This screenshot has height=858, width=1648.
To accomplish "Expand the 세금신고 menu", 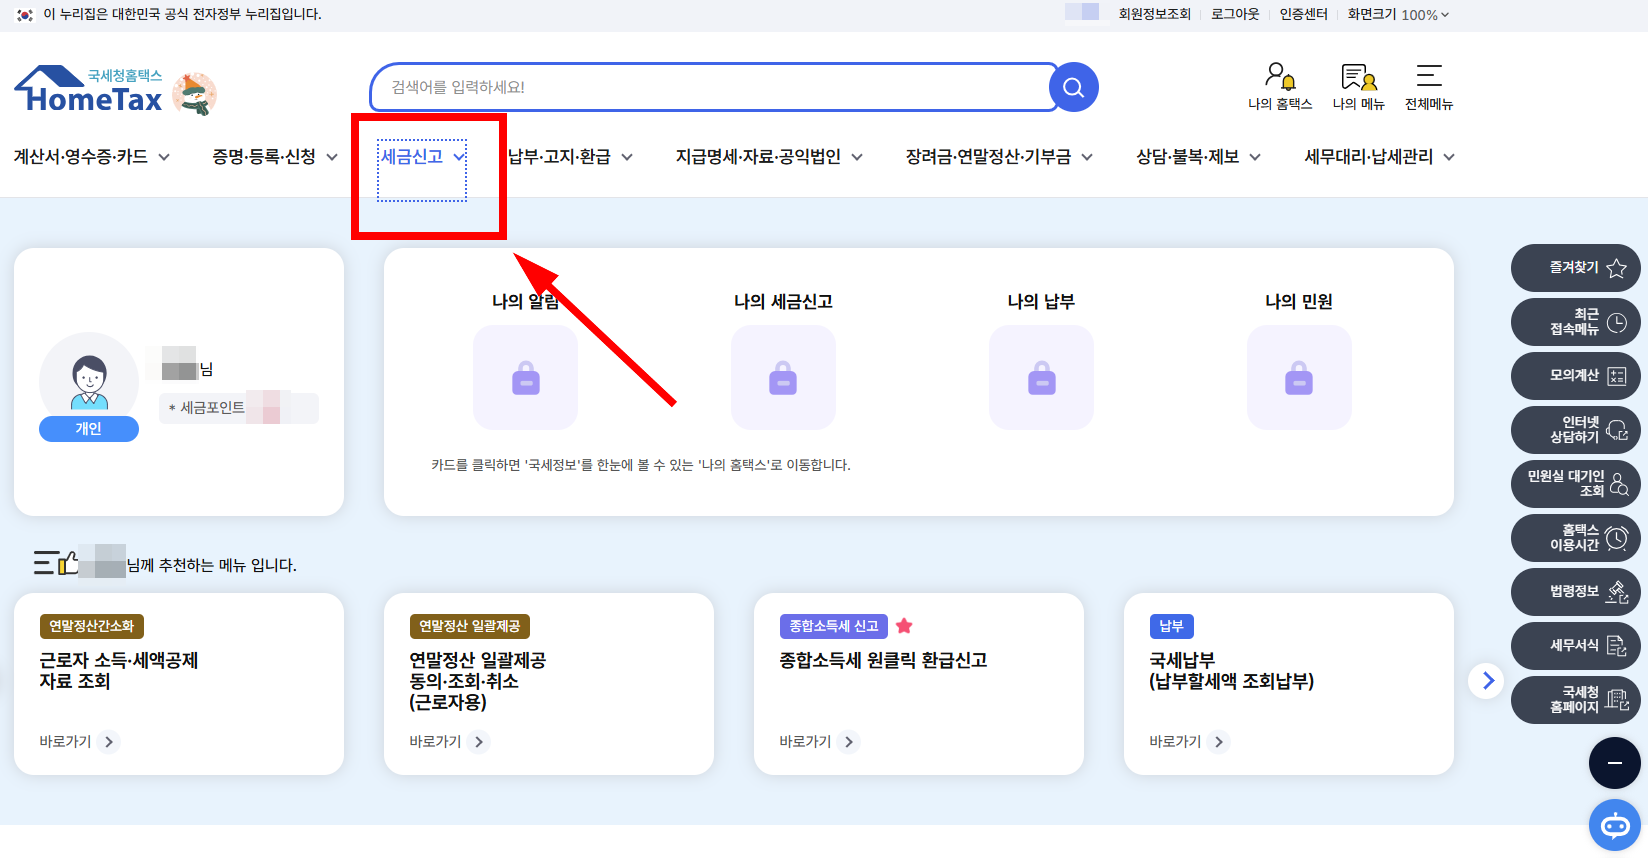I will [x=422, y=157].
